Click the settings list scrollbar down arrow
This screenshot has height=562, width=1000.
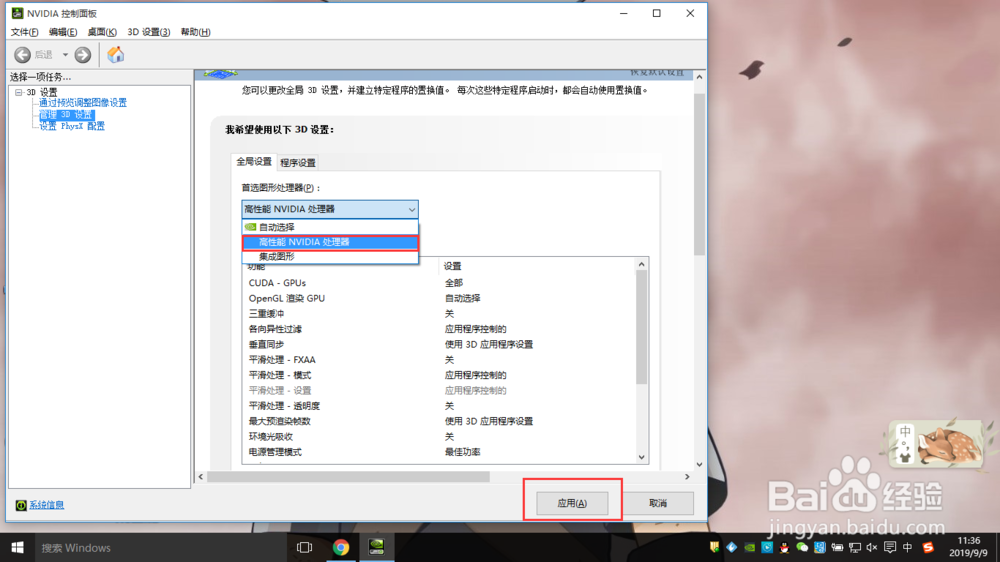pos(642,457)
